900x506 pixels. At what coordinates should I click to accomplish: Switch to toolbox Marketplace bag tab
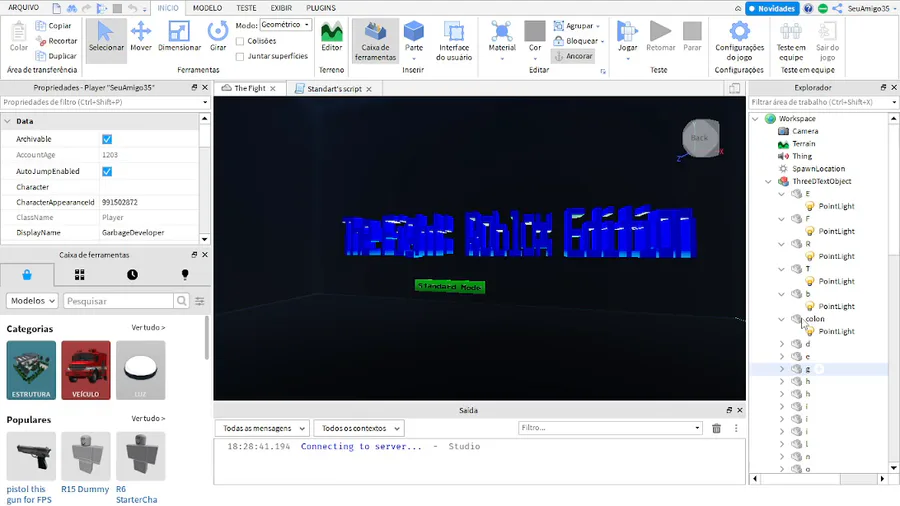(27, 275)
